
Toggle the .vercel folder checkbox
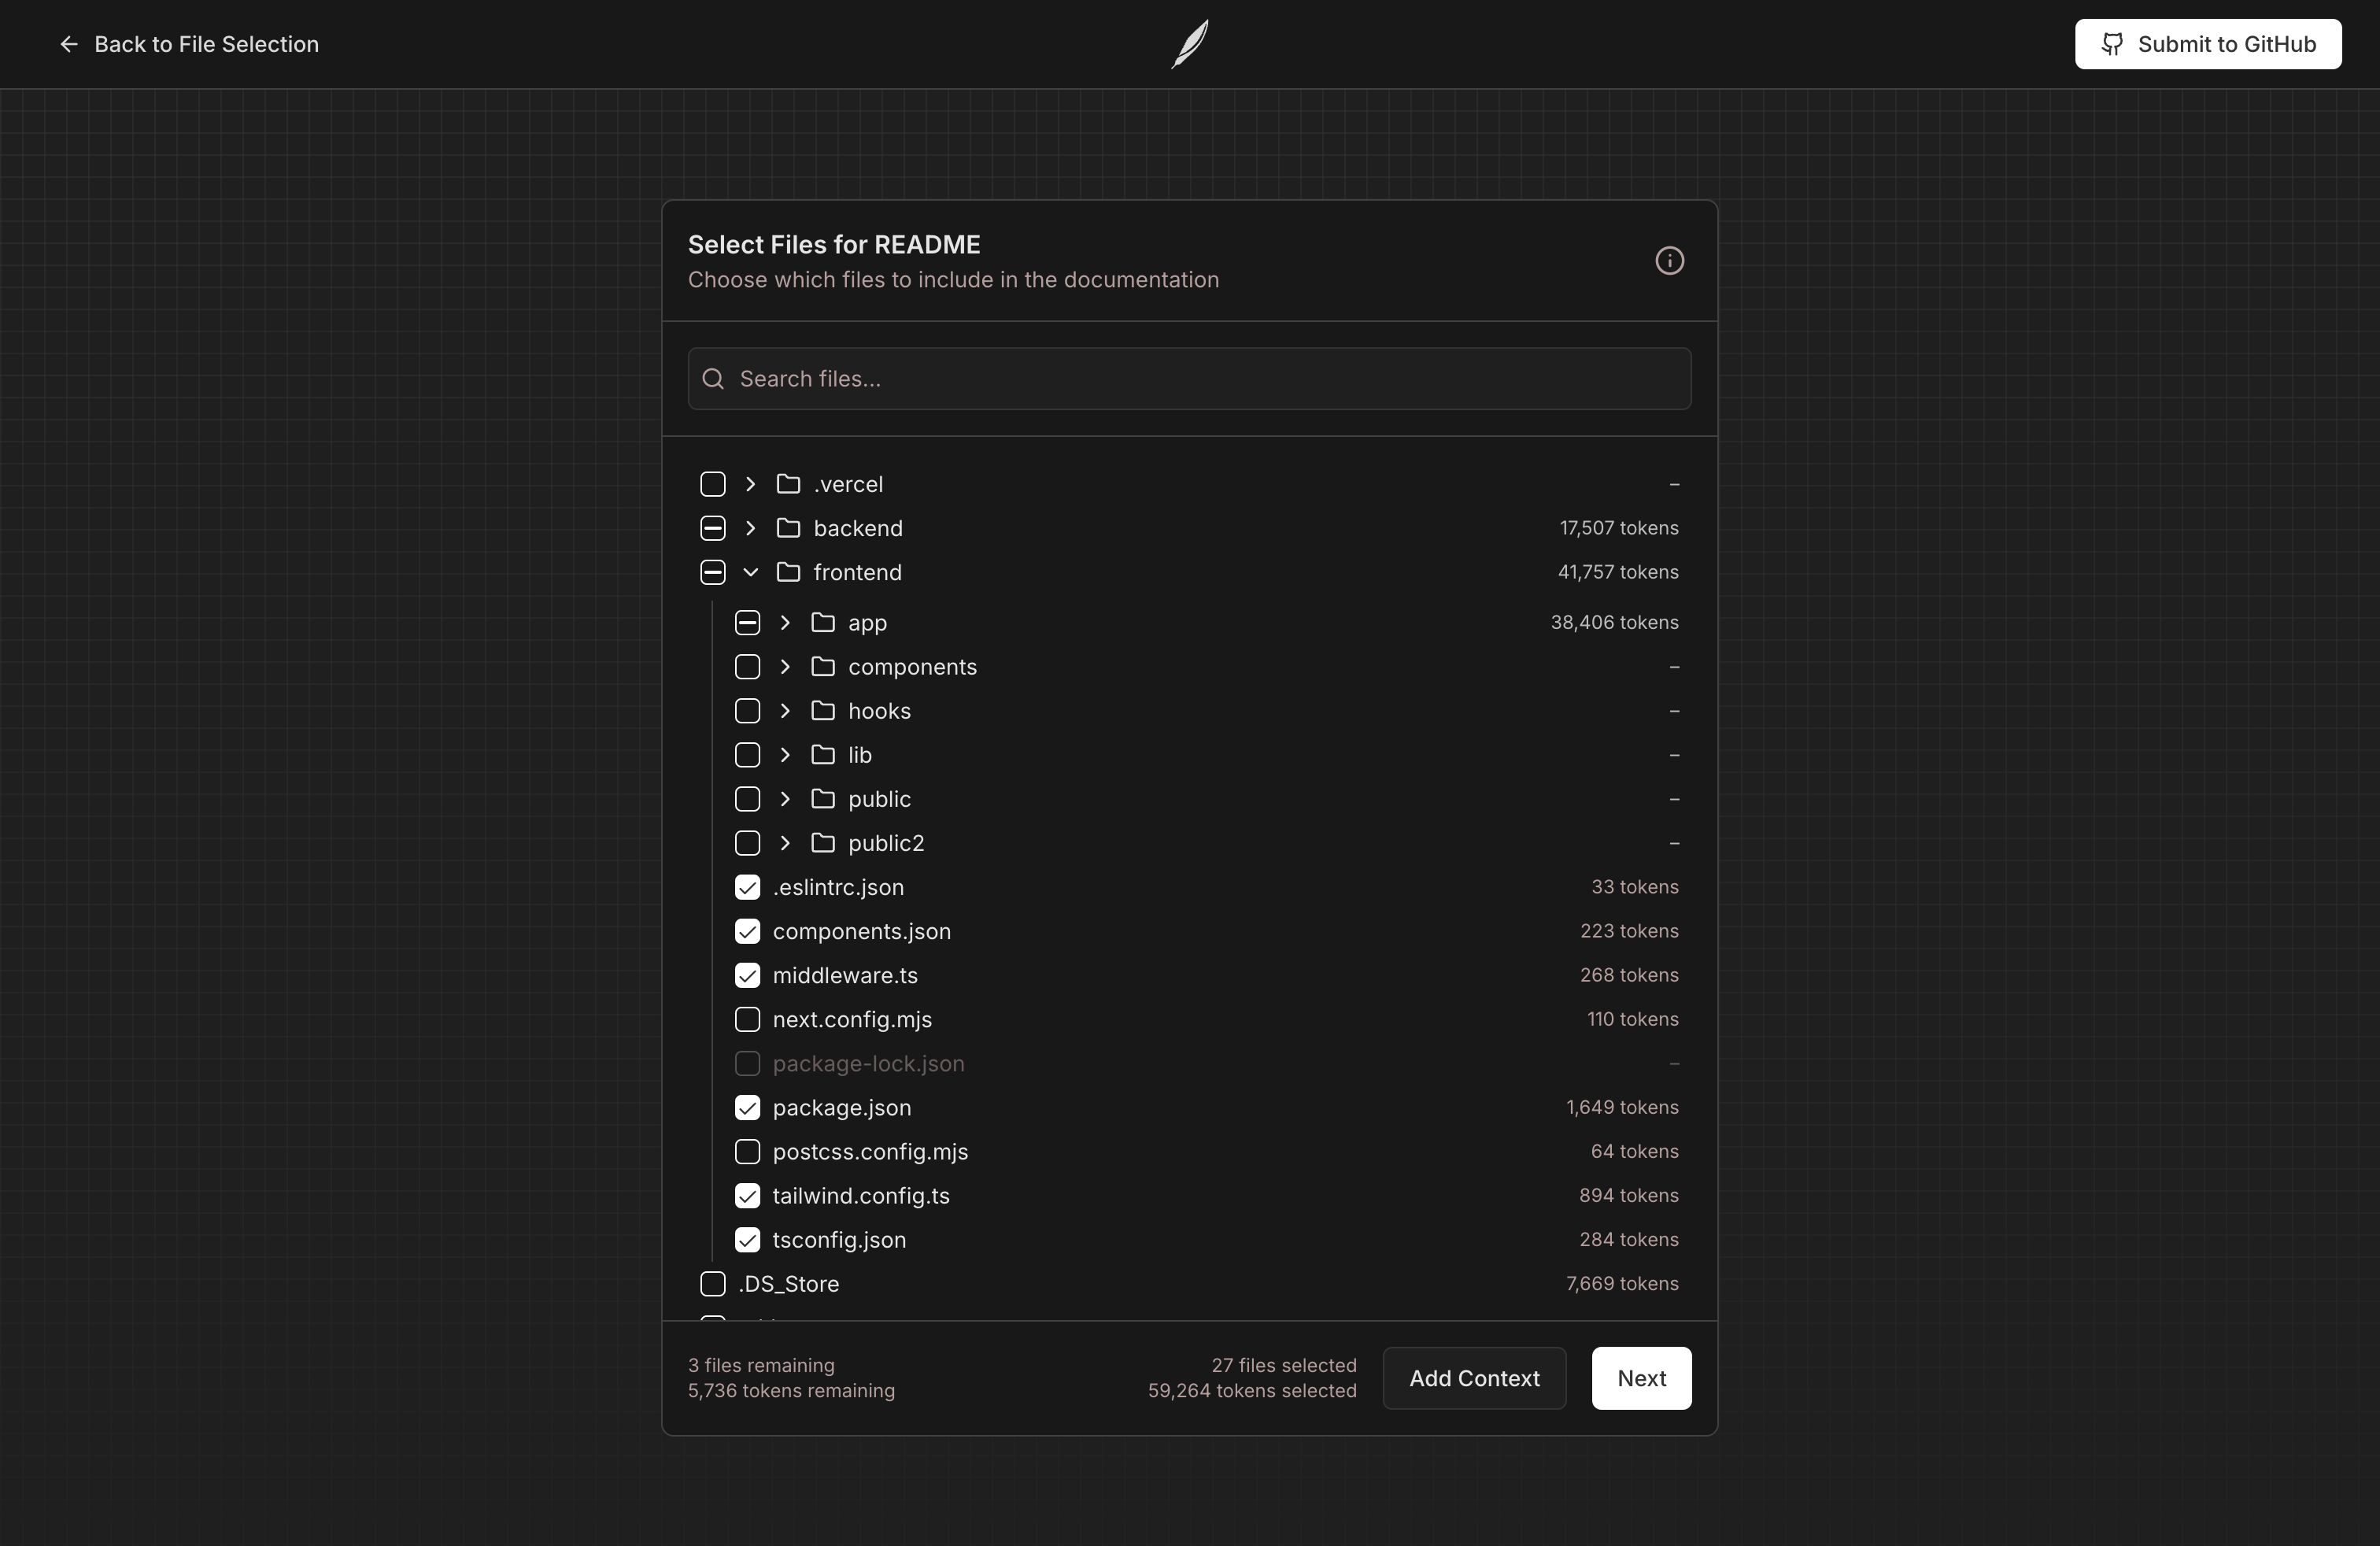(x=713, y=484)
